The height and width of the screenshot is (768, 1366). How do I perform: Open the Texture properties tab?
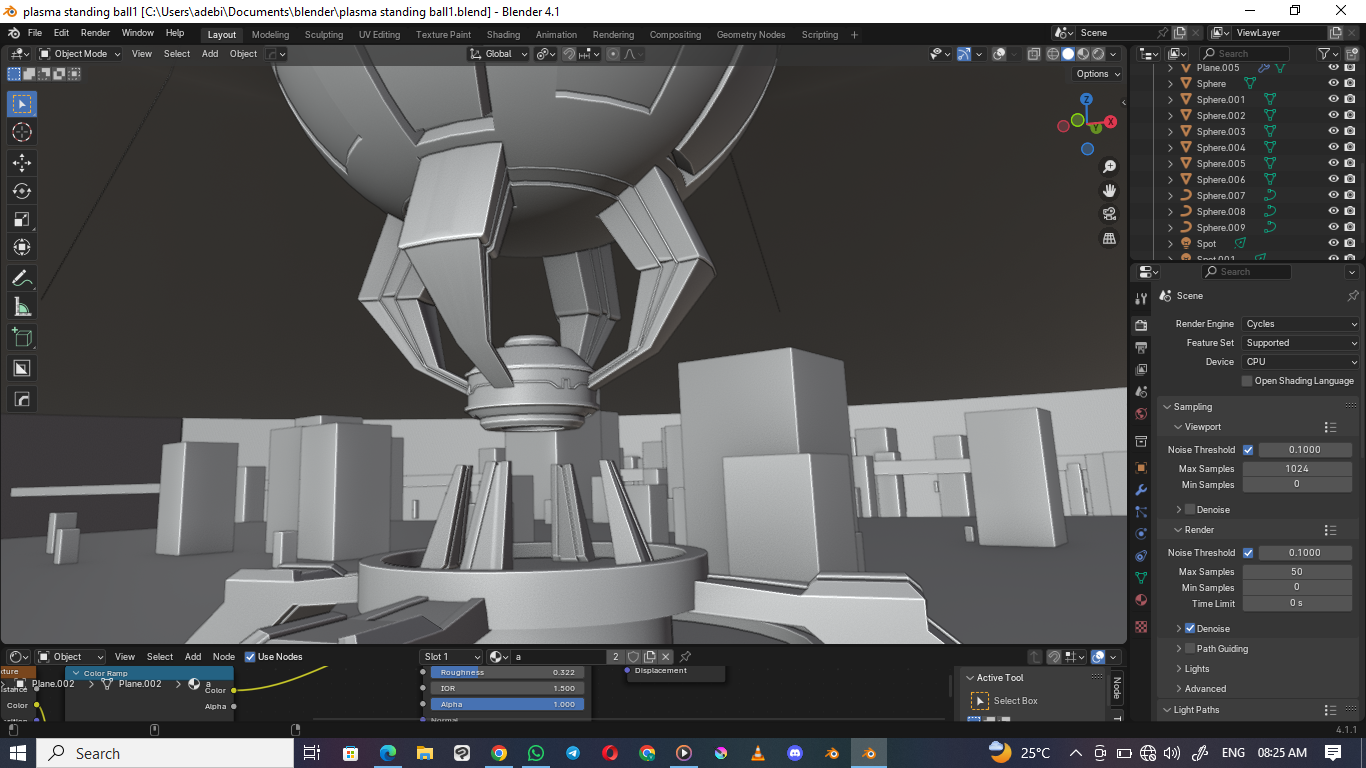click(1141, 627)
